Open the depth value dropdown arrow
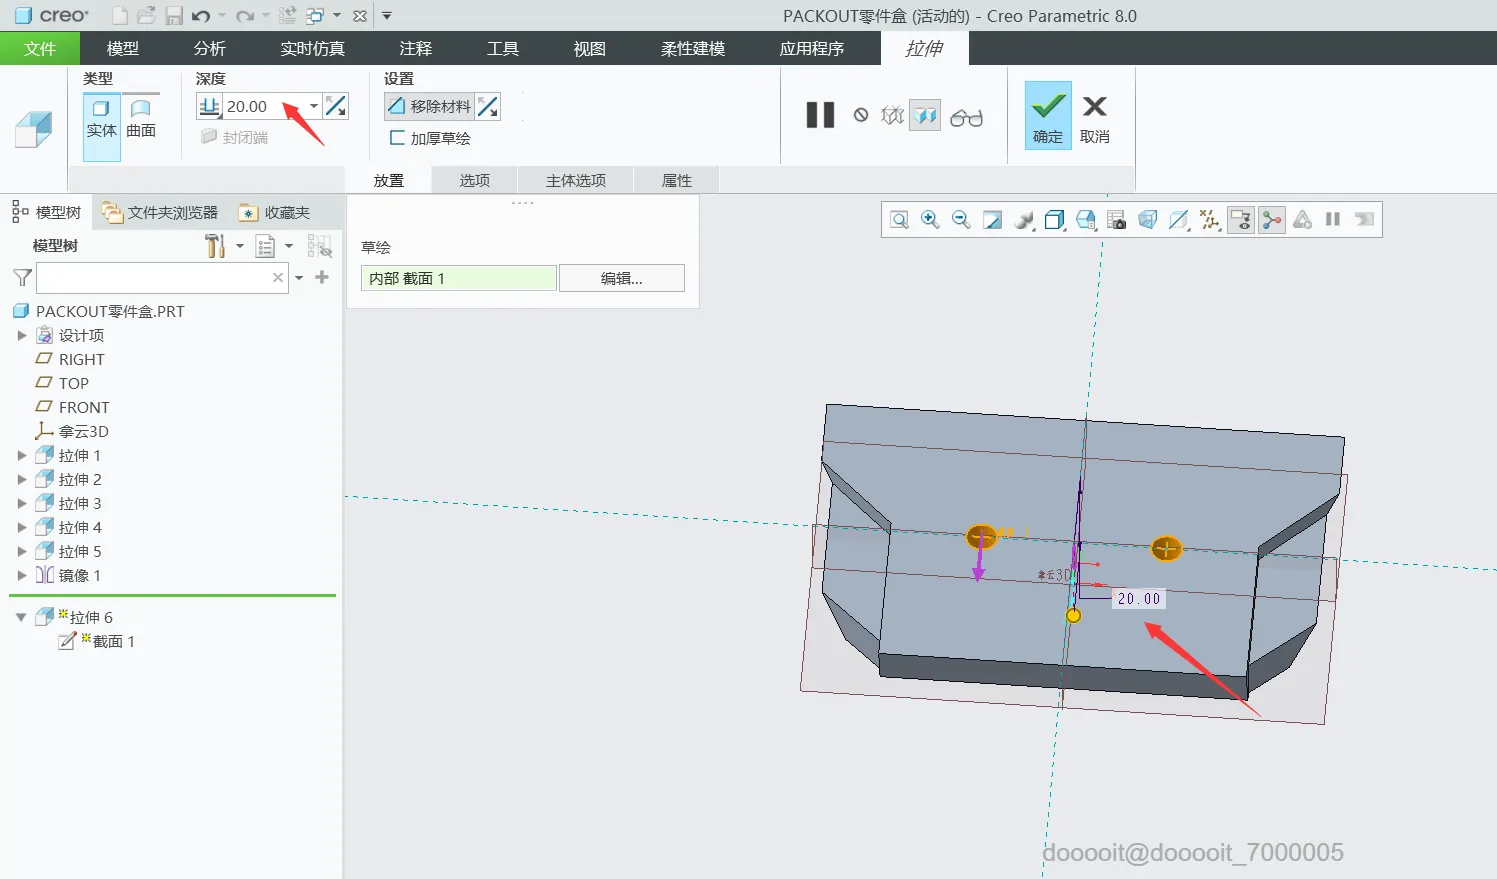Screen dimensions: 1497x879 click(x=314, y=106)
